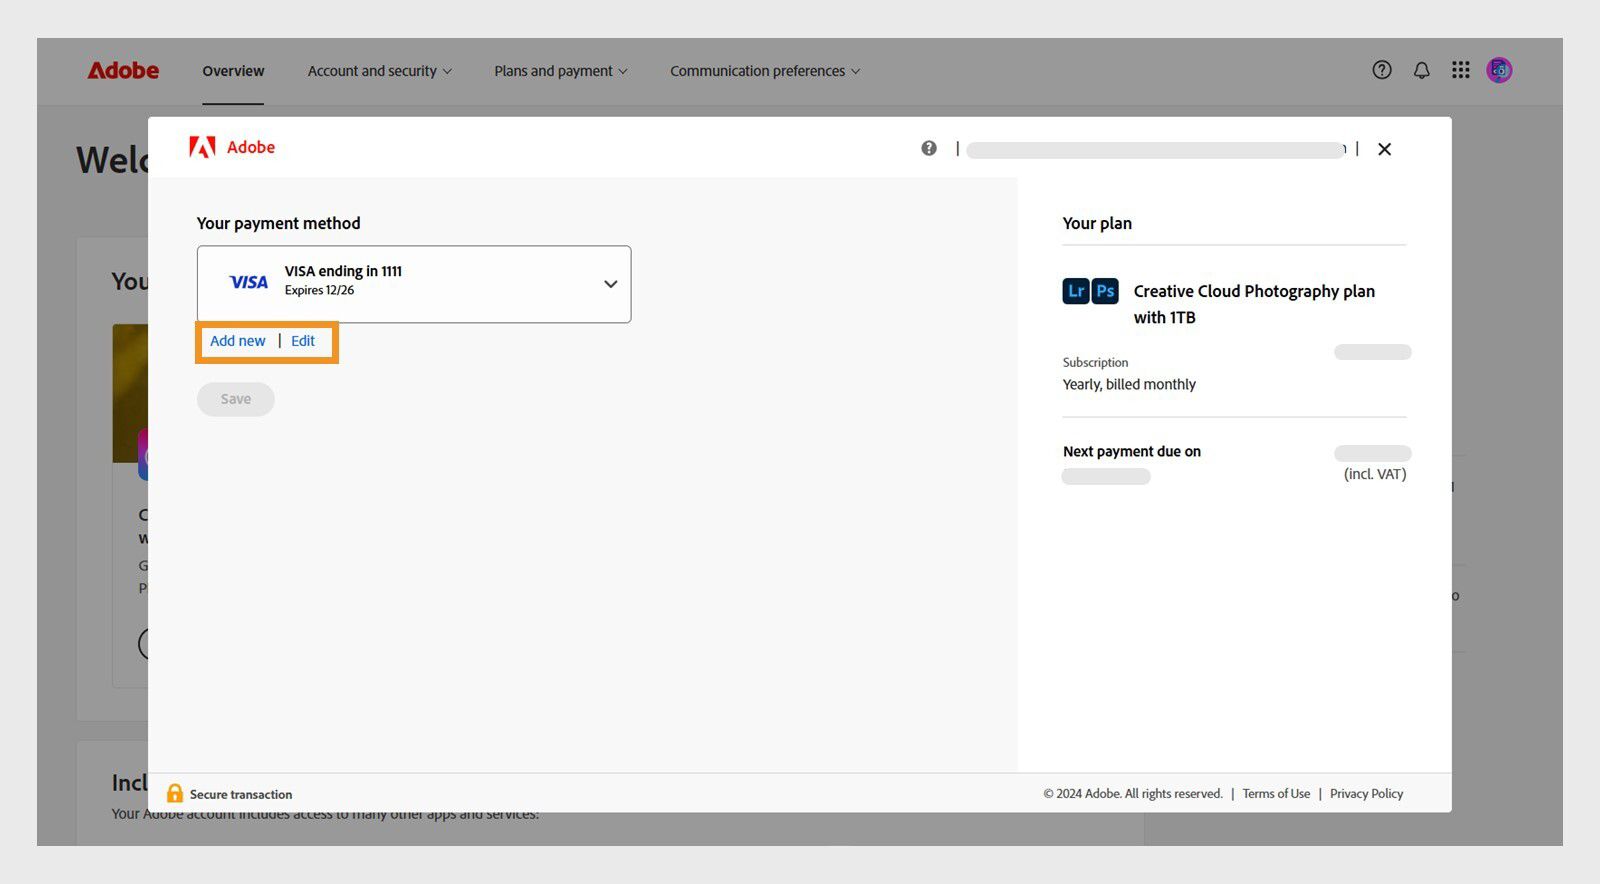This screenshot has height=884, width=1600.
Task: Click the Edit payment method link
Action: tap(303, 341)
